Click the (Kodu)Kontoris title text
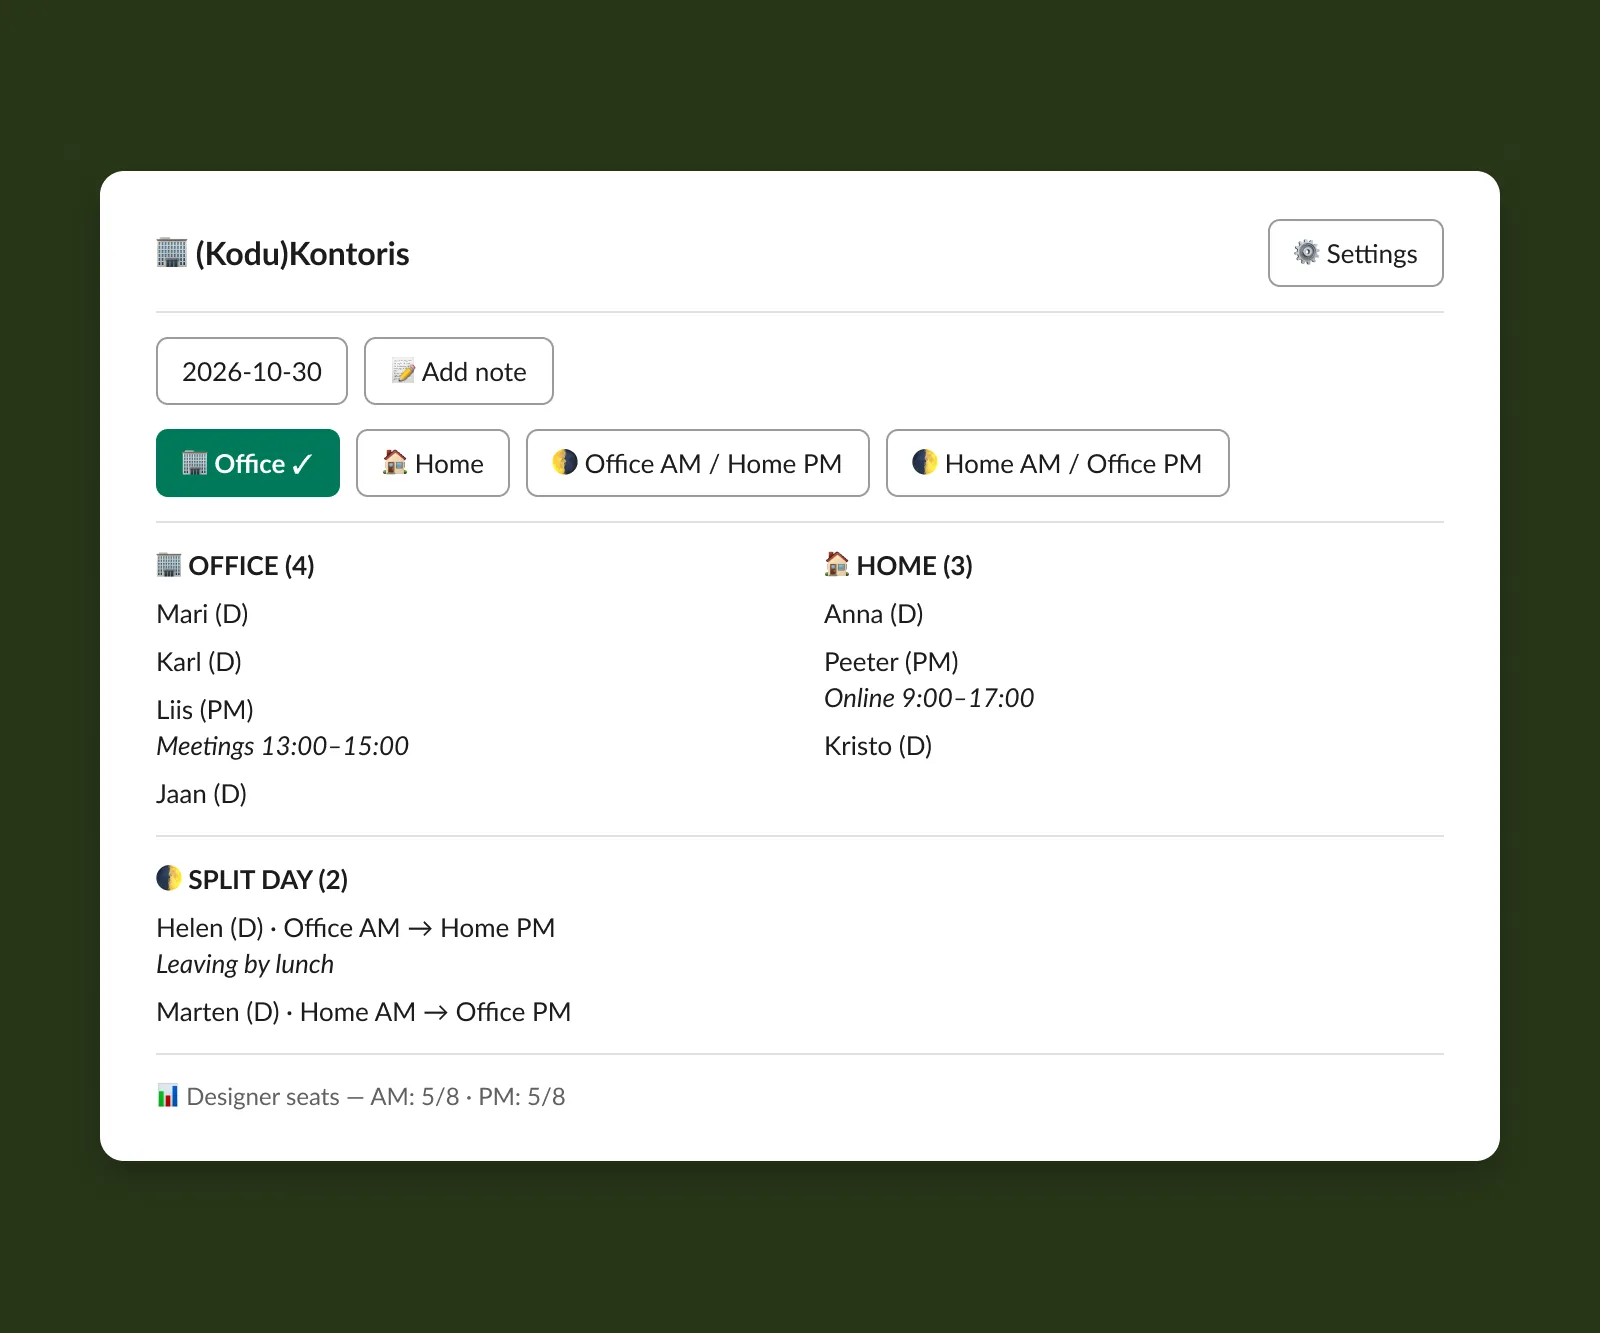The width and height of the screenshot is (1600, 1333). pyautogui.click(x=302, y=254)
